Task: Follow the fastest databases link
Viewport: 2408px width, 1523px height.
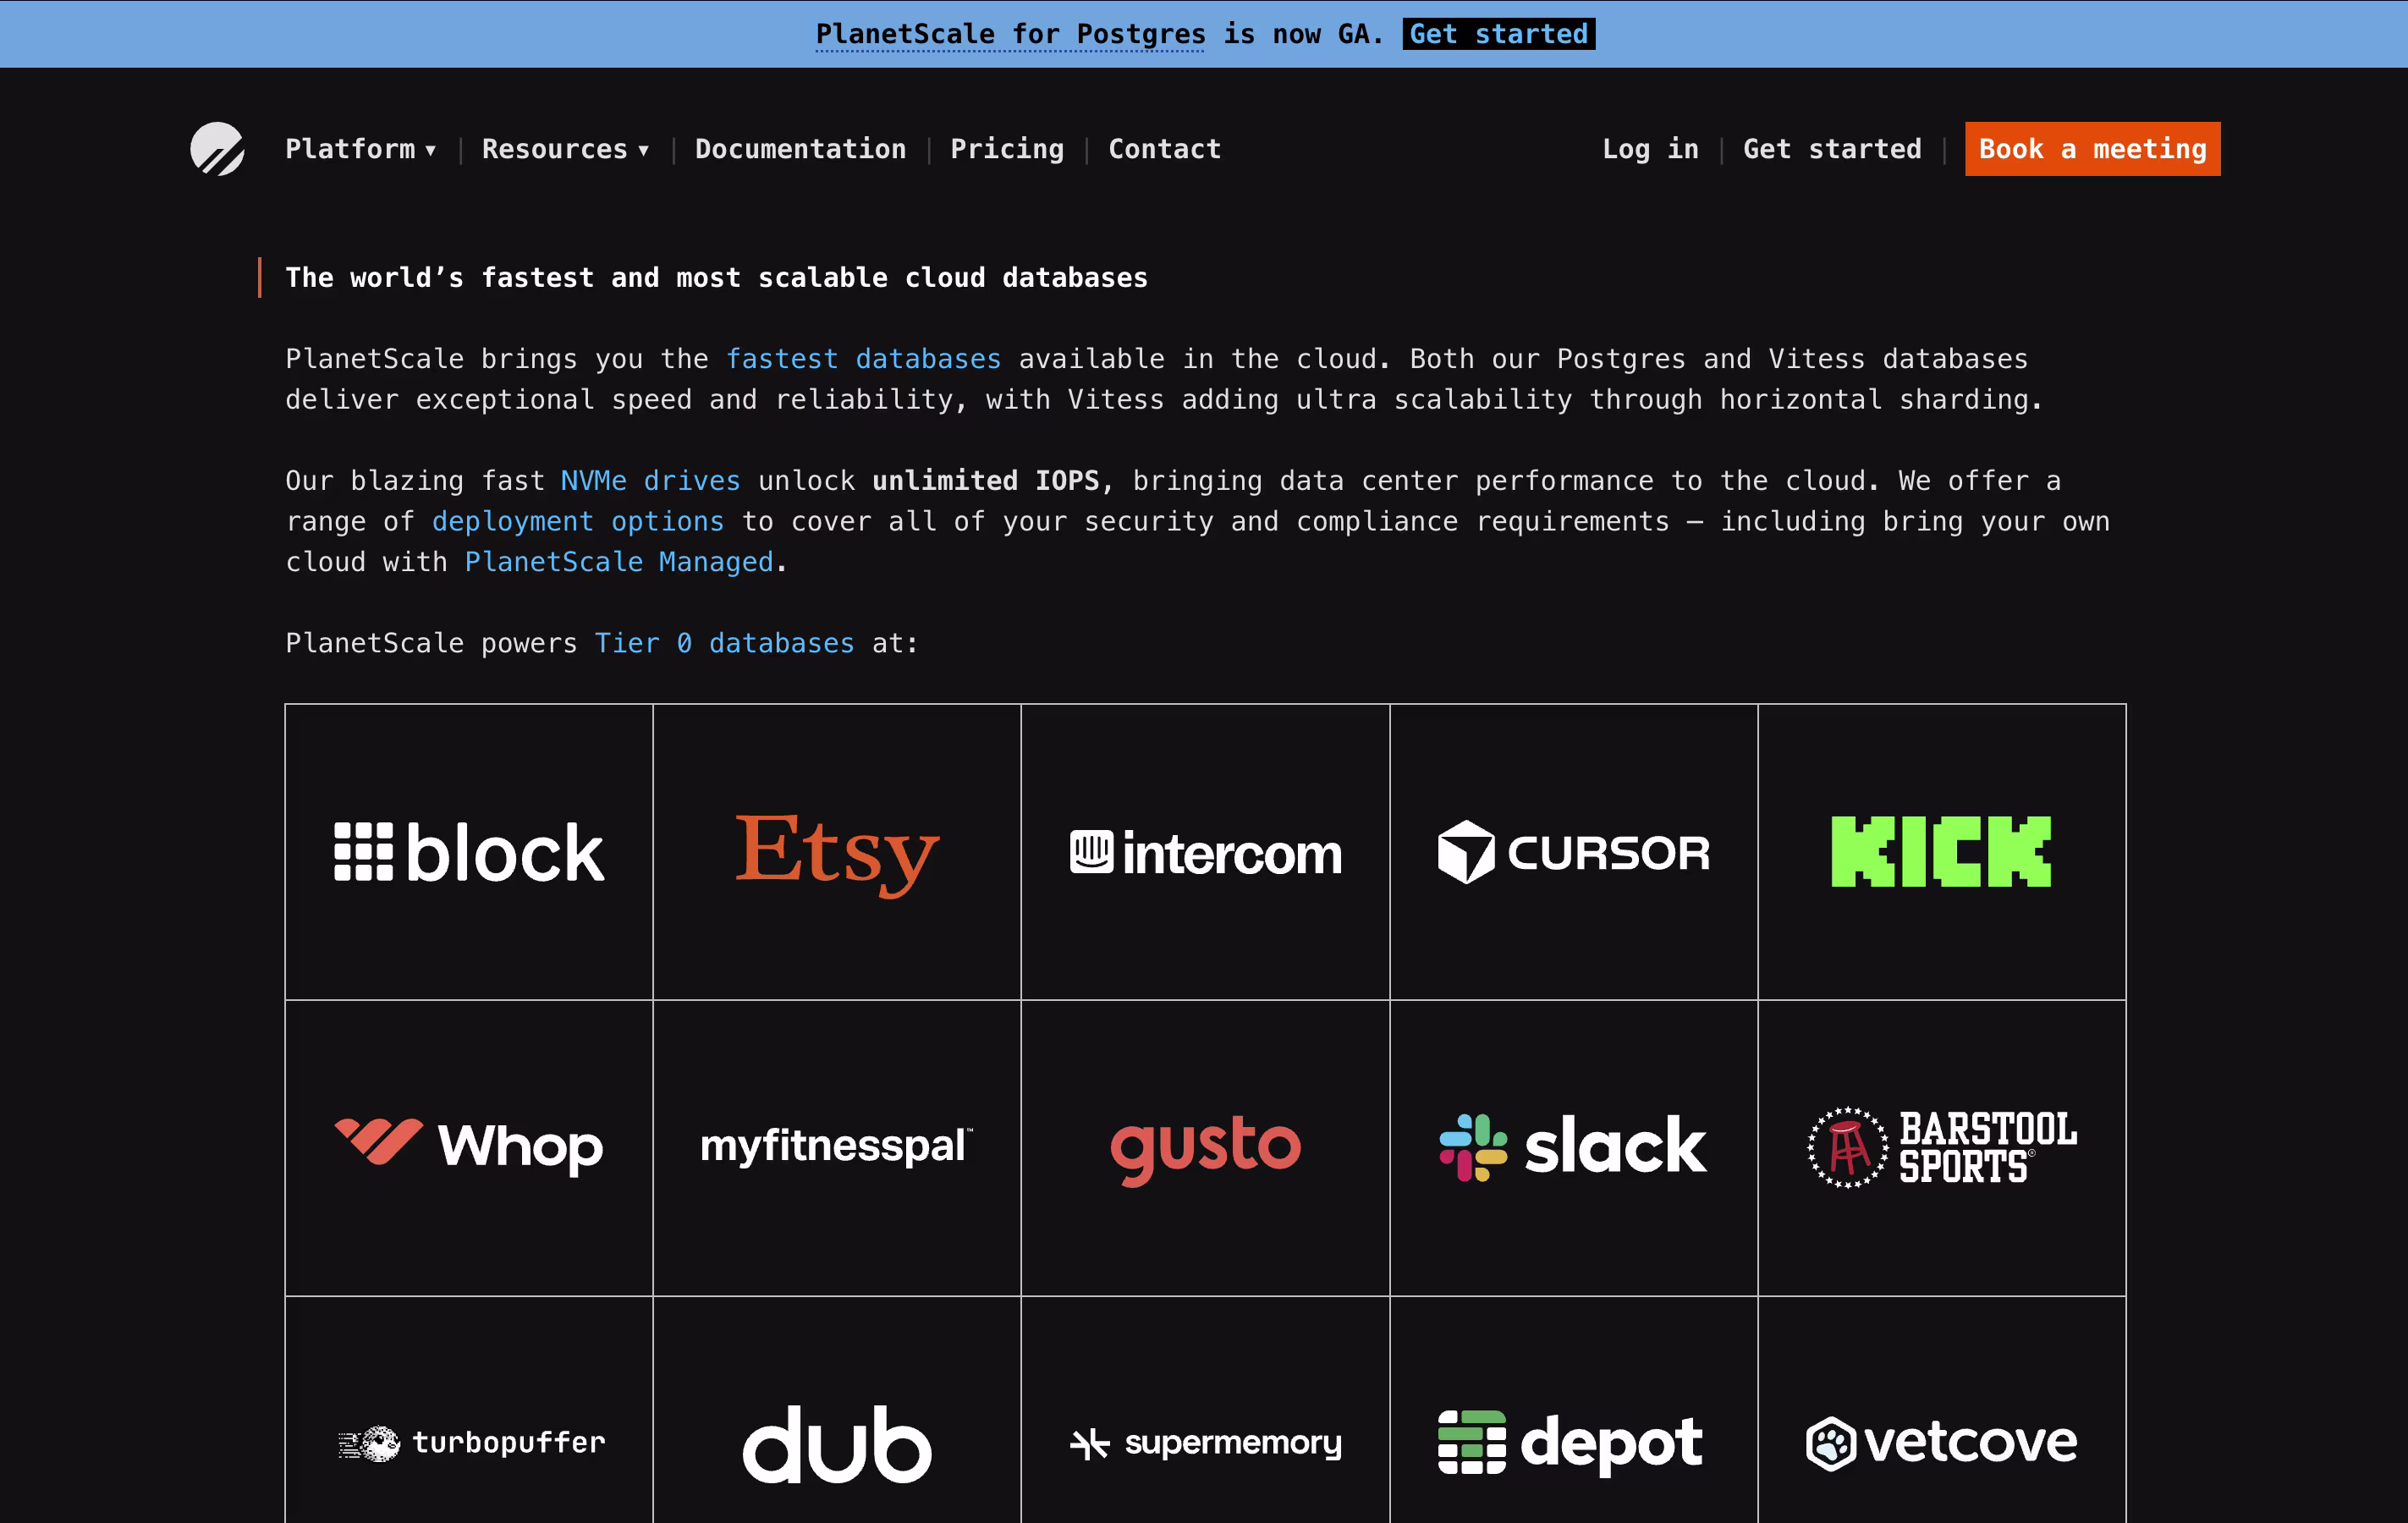Action: coord(863,359)
